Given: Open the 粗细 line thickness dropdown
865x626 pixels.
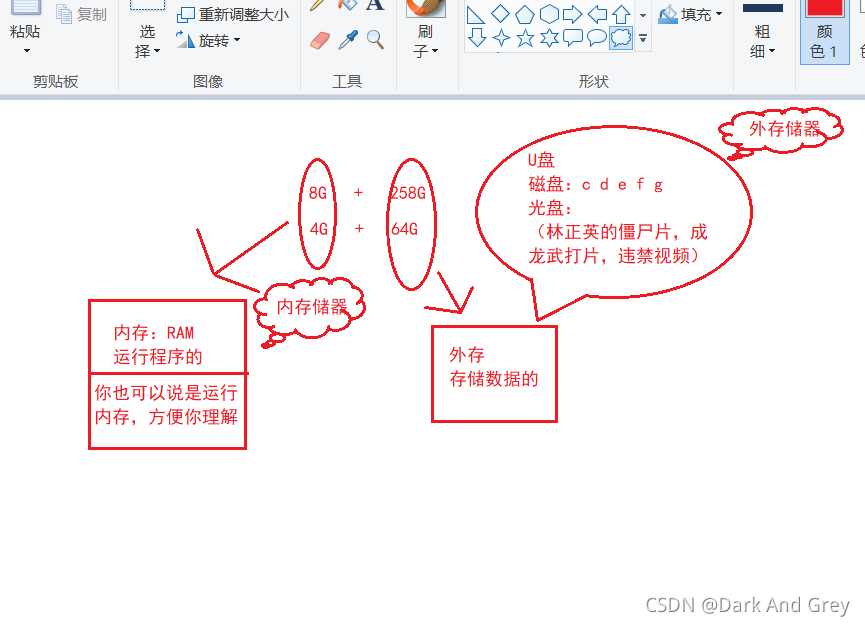Looking at the screenshot, I should (x=772, y=51).
